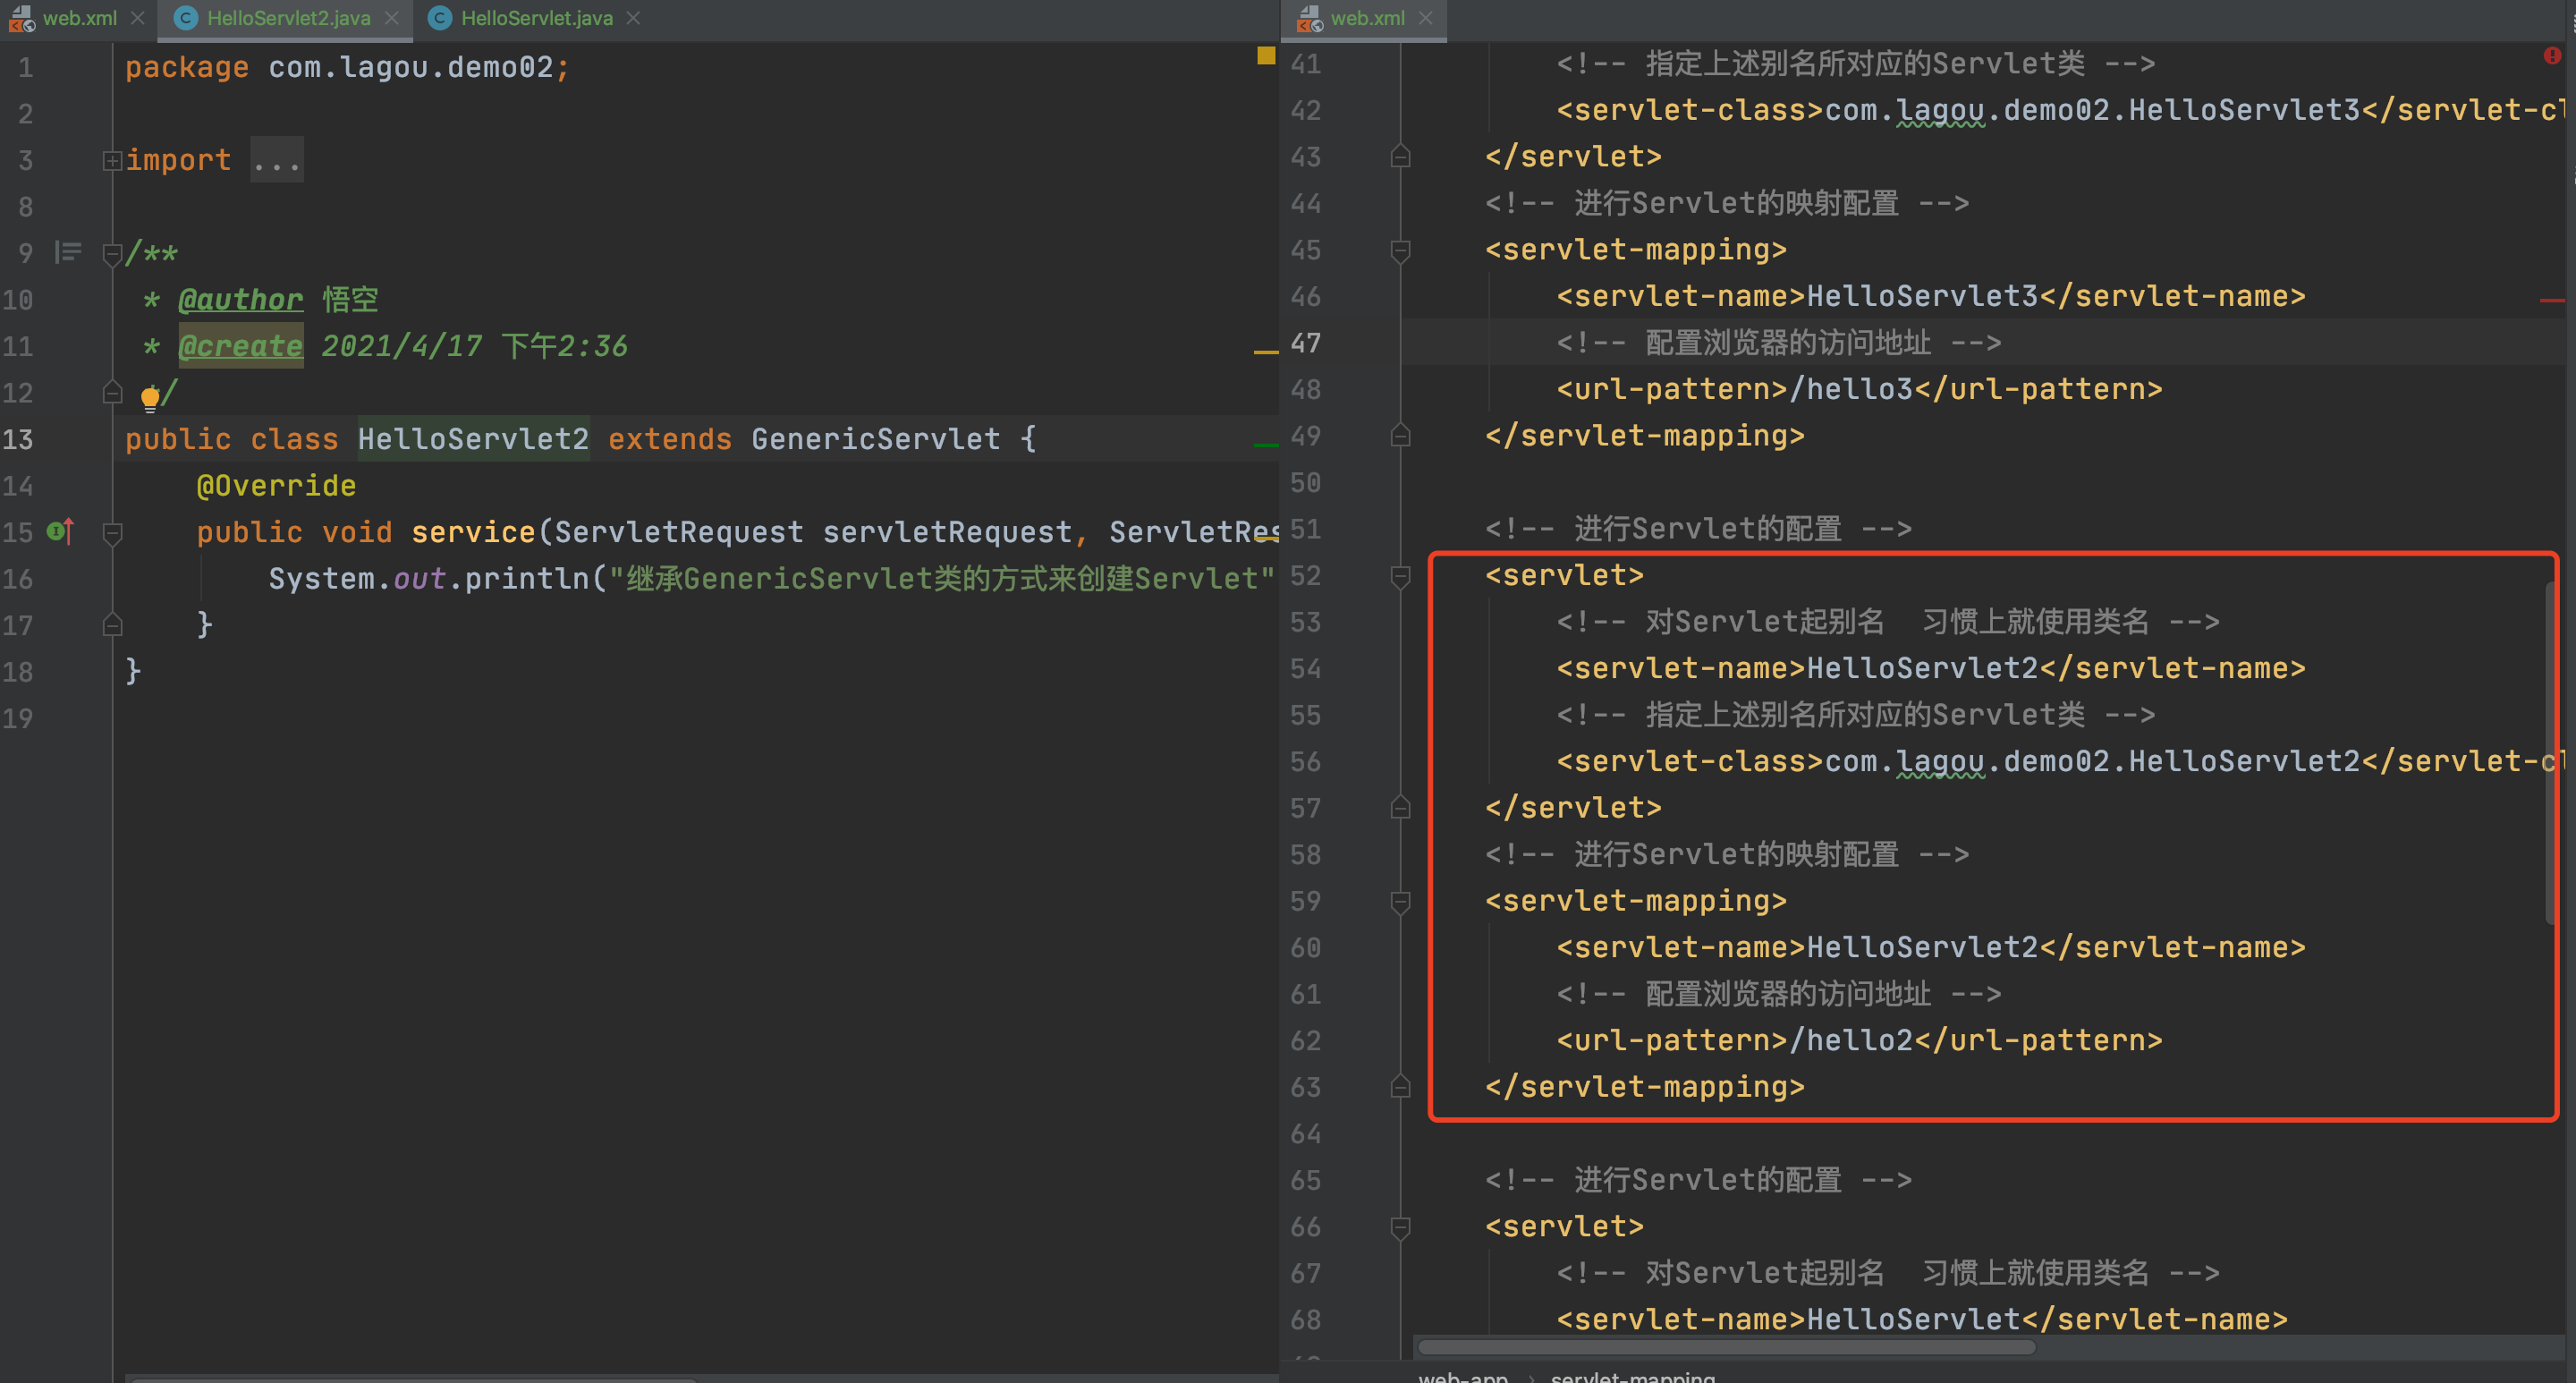The width and height of the screenshot is (2576, 1383).
Task: Activate the right pane web.xml tab
Action: pyautogui.click(x=1366, y=18)
